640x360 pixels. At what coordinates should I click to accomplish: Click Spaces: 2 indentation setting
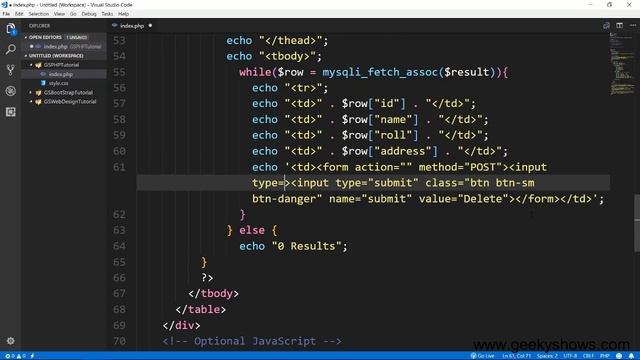coord(547,356)
